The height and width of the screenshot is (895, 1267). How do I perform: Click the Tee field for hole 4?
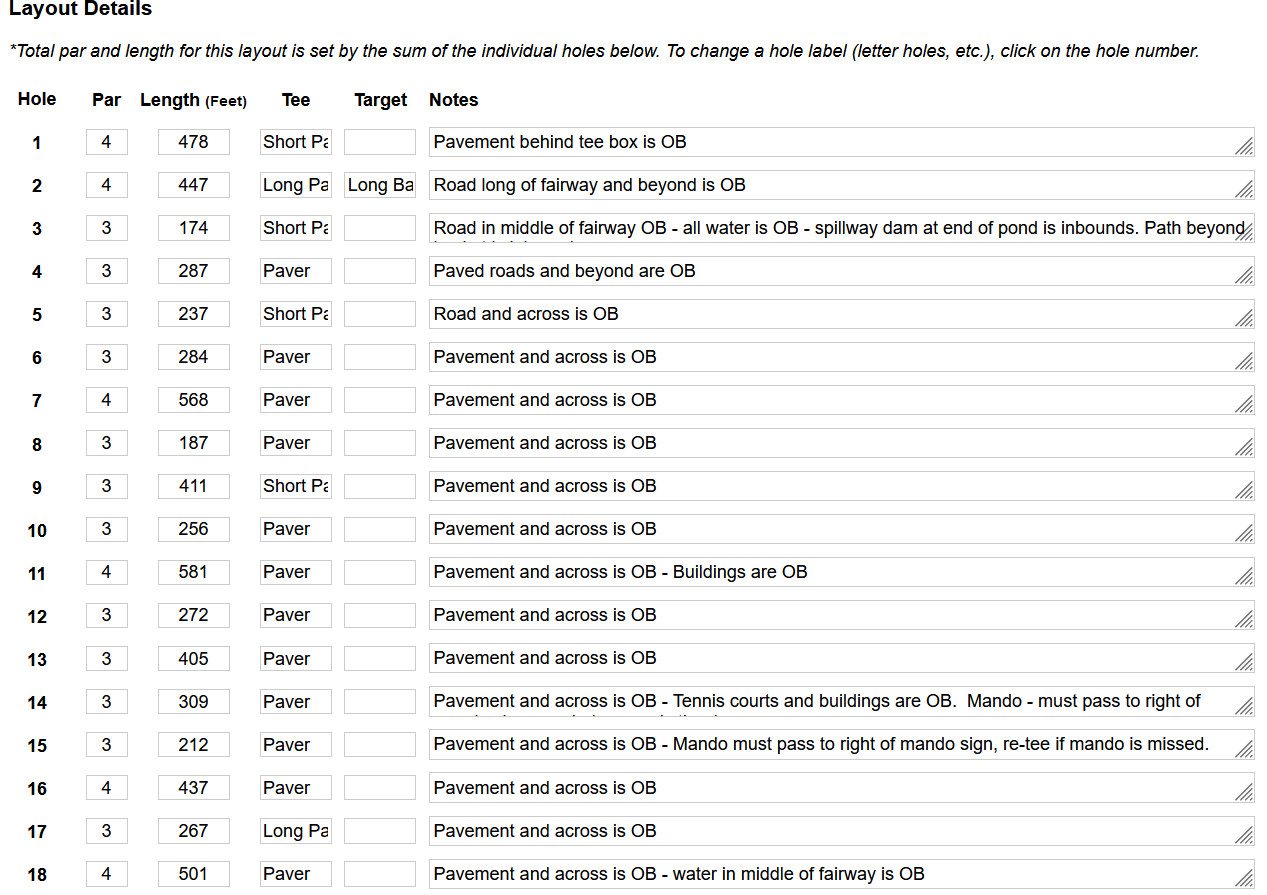coord(295,271)
